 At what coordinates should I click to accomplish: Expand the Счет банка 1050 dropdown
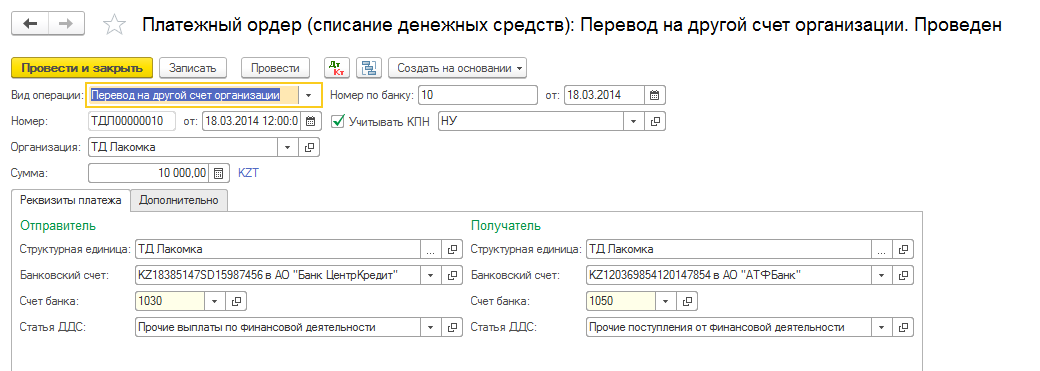coord(666,301)
